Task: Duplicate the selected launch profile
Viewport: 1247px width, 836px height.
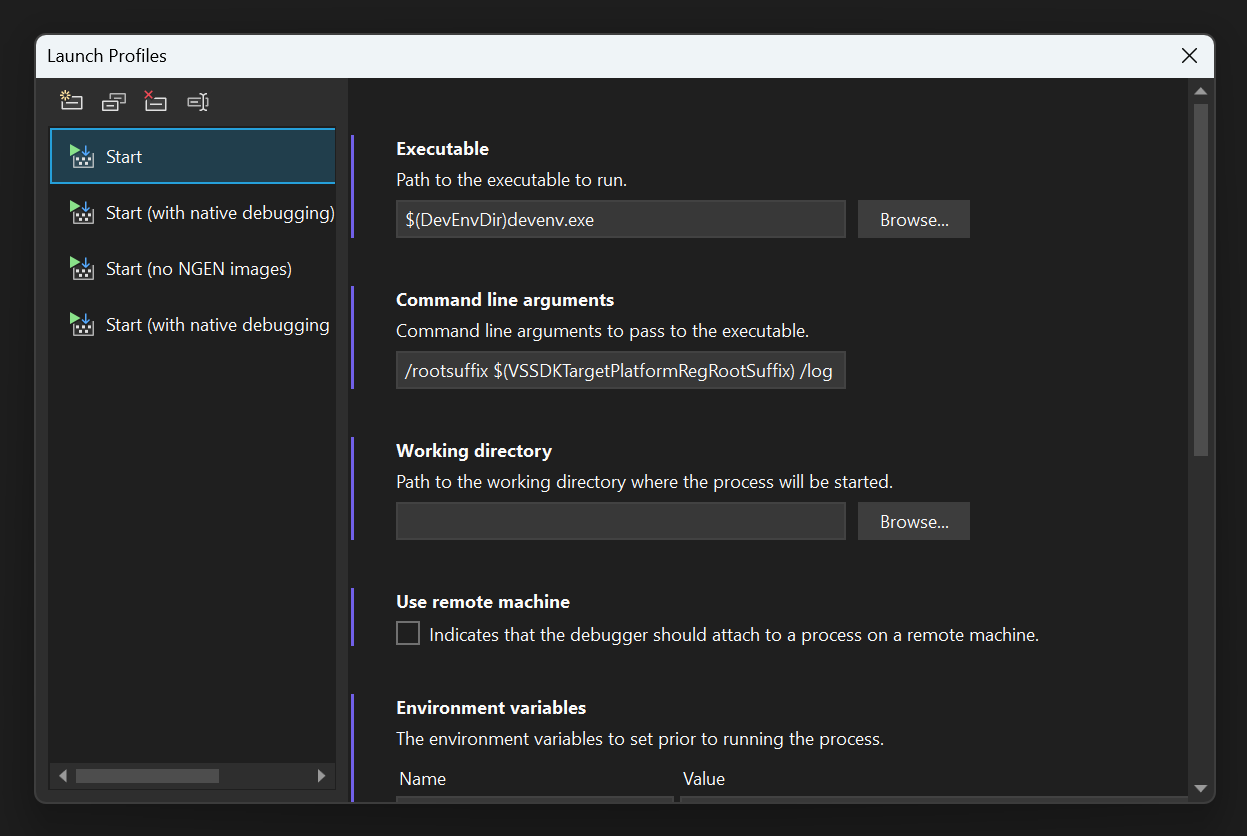Action: click(113, 101)
